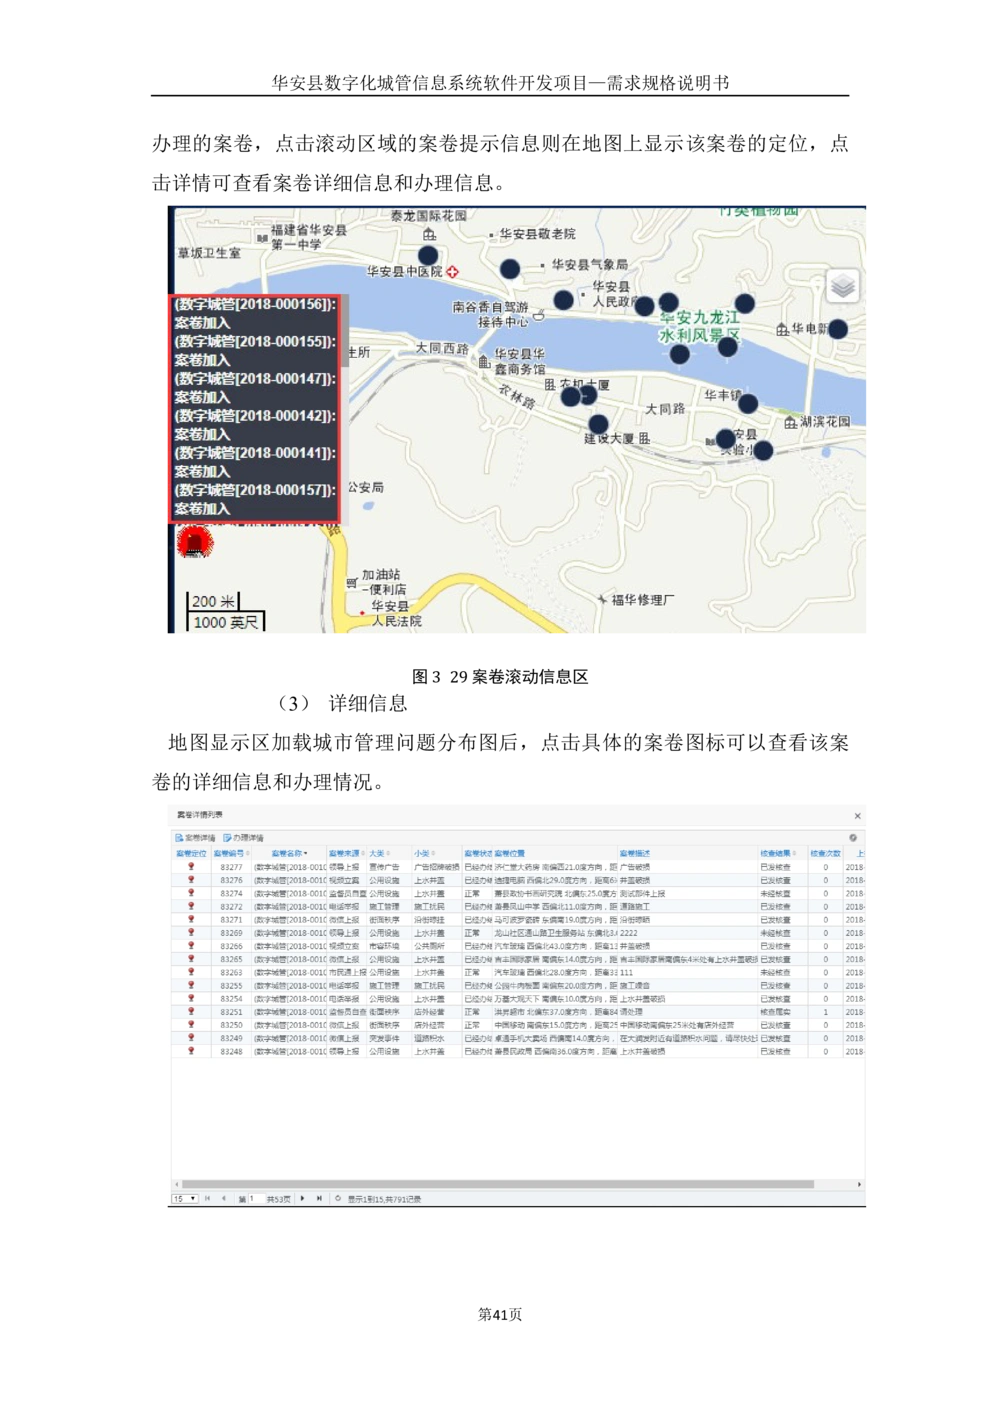Open the map layers switcher icon
This screenshot has height=1415, width=1000.
point(843,287)
